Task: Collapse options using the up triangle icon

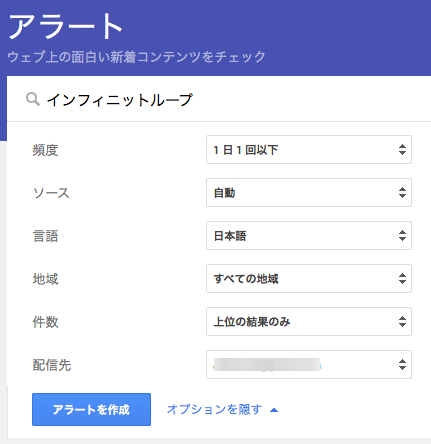Action: 274,410
